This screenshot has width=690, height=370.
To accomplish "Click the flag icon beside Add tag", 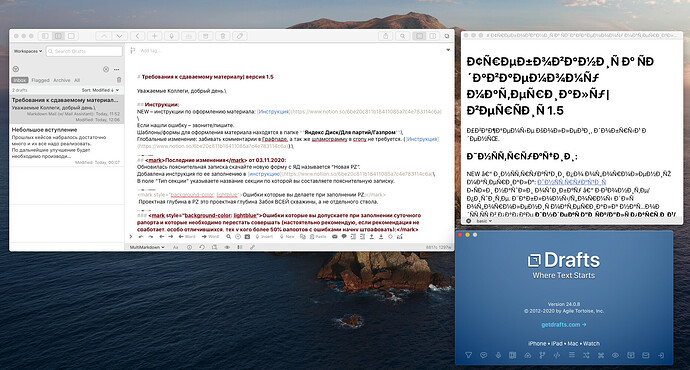I will point(133,51).
